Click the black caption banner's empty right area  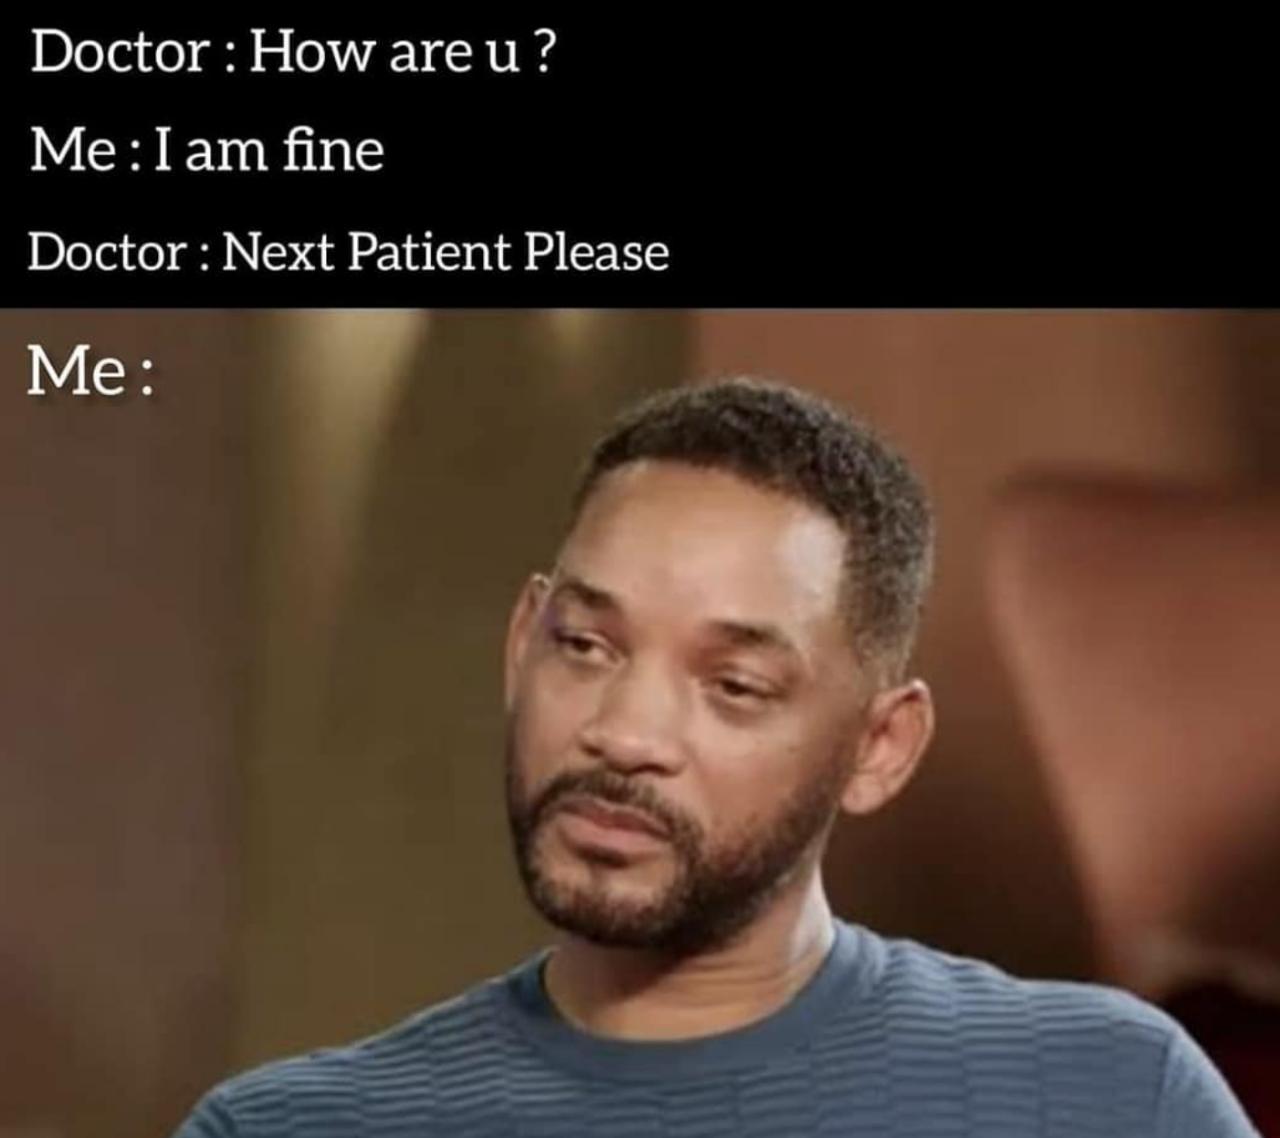[980, 150]
